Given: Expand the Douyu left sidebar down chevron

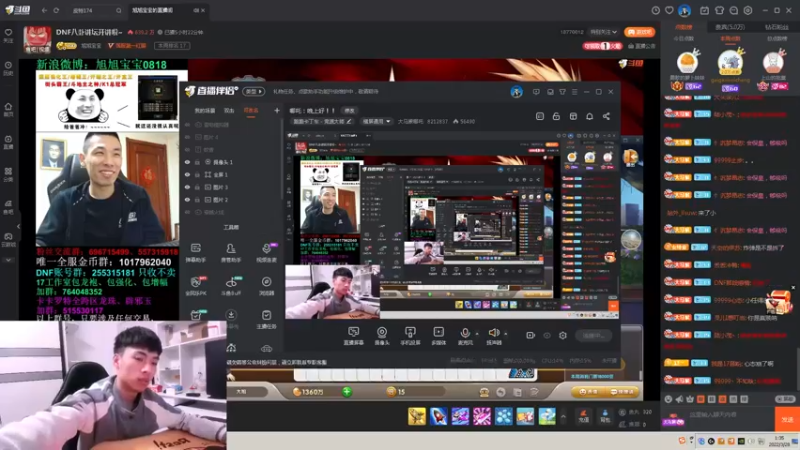Looking at the screenshot, I should click(x=8, y=260).
